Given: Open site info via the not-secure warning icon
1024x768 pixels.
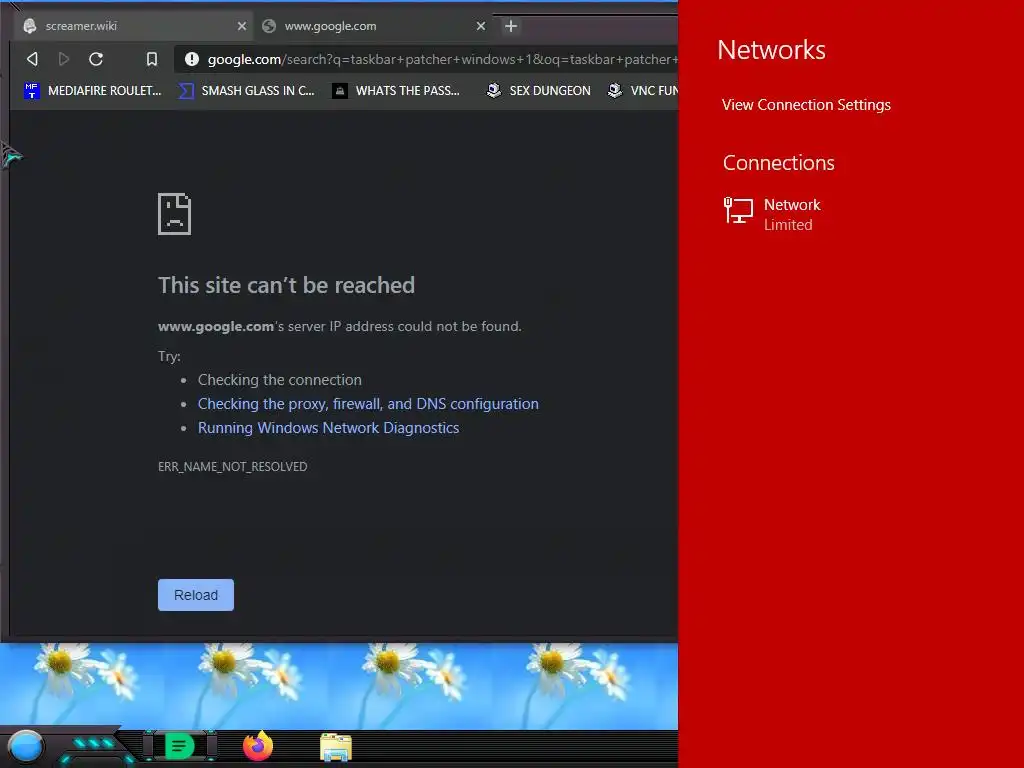Looking at the screenshot, I should click(x=191, y=59).
